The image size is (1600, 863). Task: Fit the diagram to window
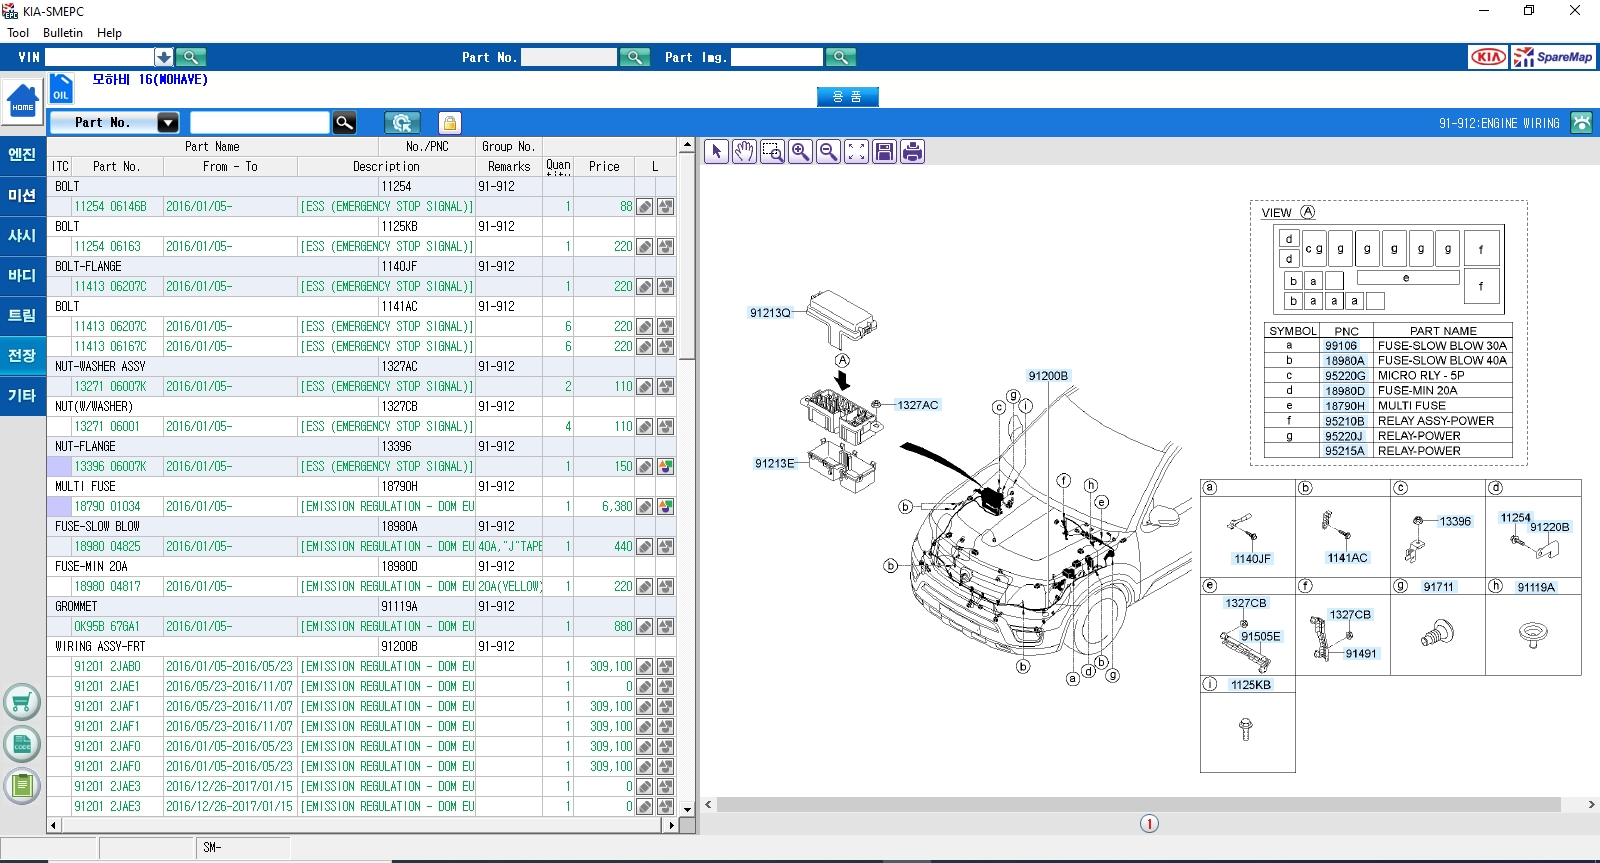coord(856,151)
